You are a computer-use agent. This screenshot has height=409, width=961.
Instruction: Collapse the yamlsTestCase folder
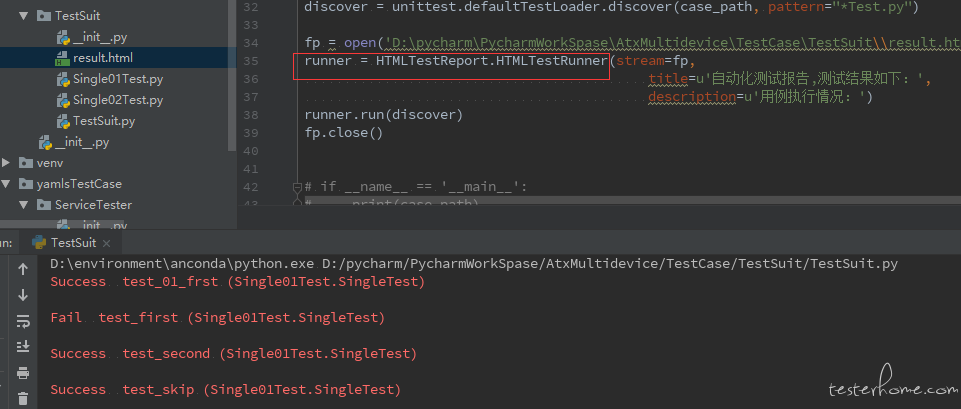tap(6, 184)
